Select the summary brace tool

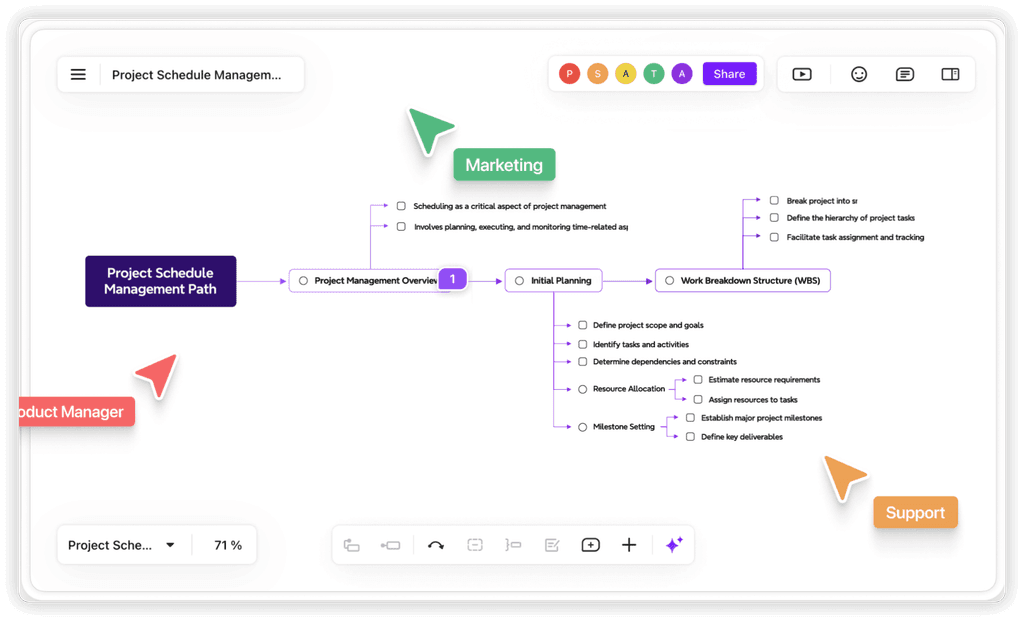[x=513, y=545]
